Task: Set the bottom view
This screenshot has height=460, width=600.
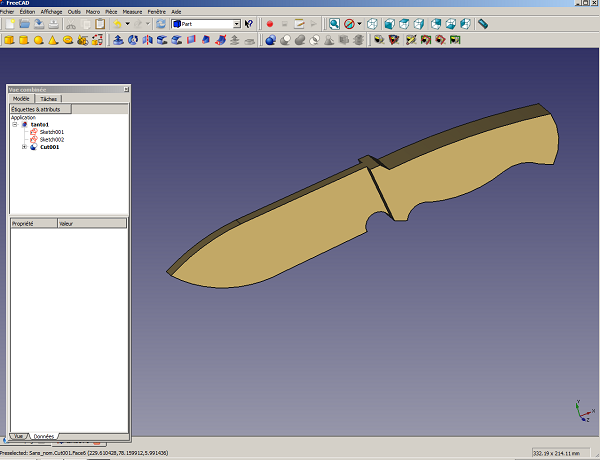Action: 451,24
